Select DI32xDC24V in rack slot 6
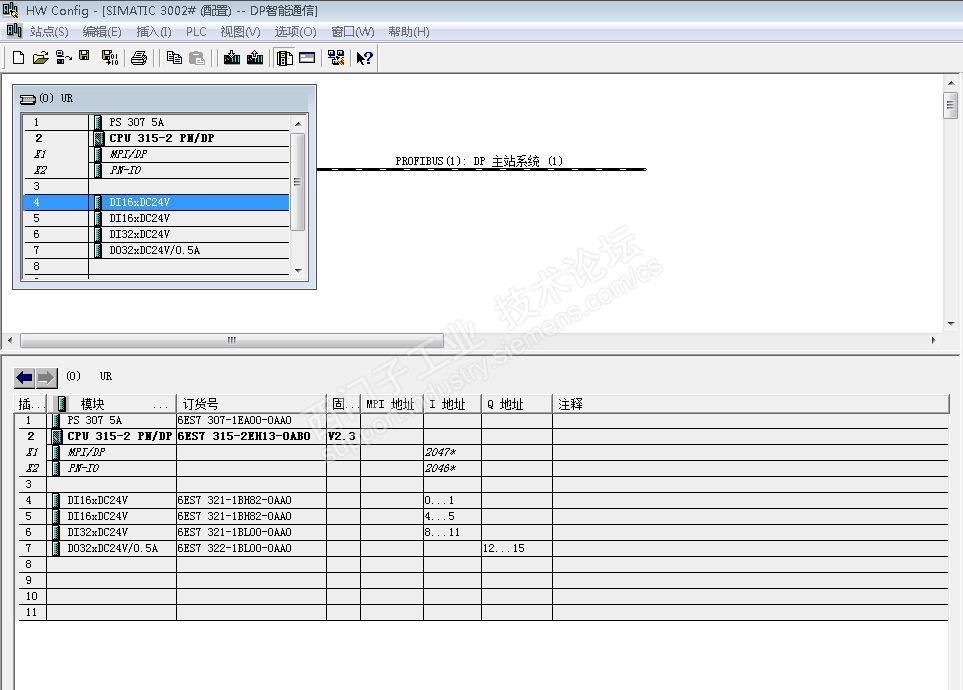 coord(156,234)
